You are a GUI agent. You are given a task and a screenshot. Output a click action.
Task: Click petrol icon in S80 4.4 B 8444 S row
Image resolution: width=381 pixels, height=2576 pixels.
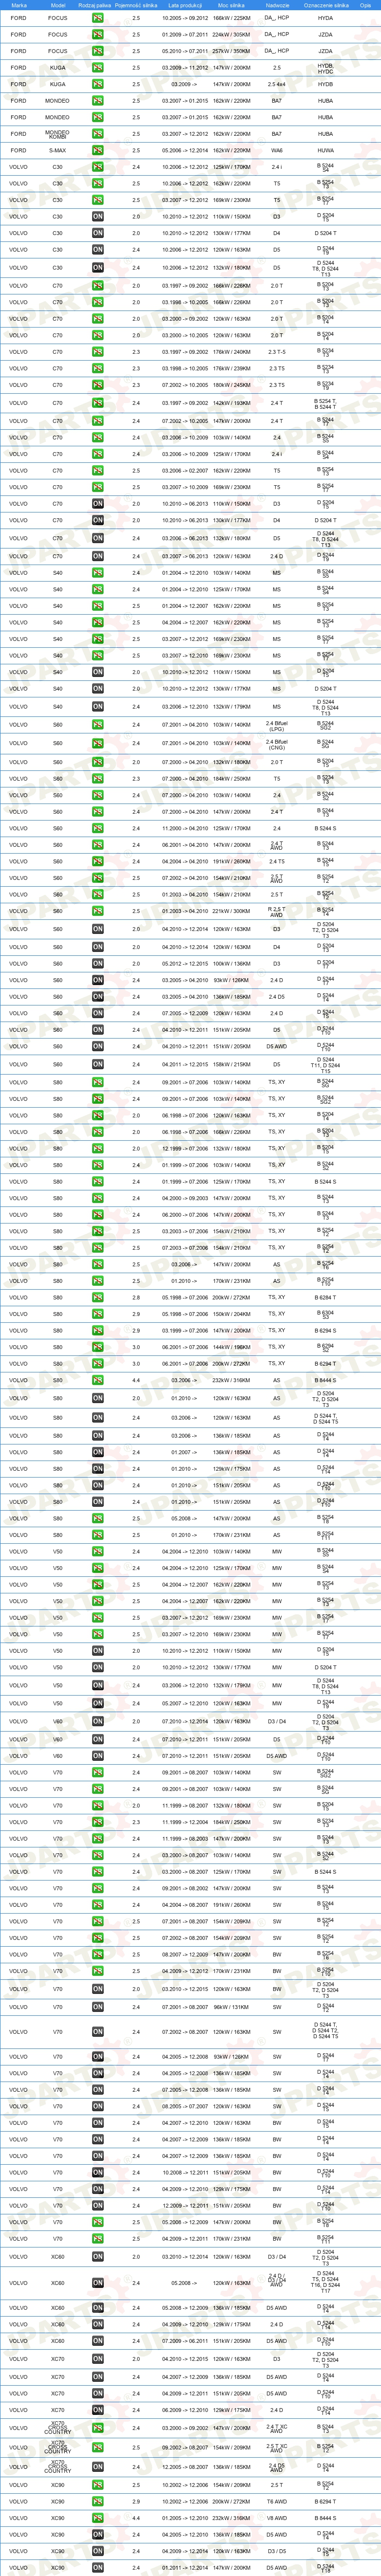point(97,1380)
